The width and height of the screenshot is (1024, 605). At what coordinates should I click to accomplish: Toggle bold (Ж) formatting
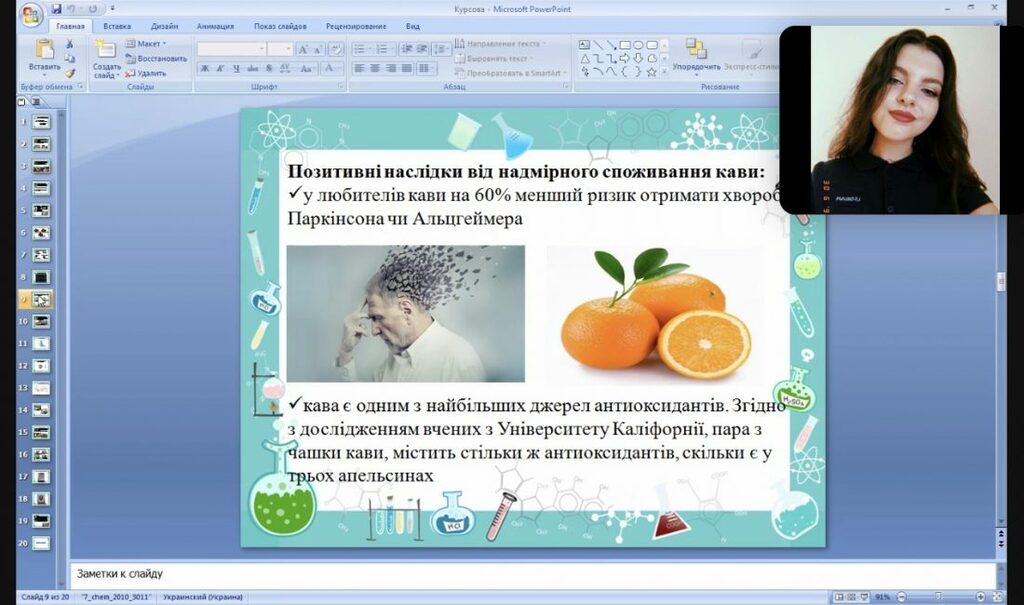205,68
